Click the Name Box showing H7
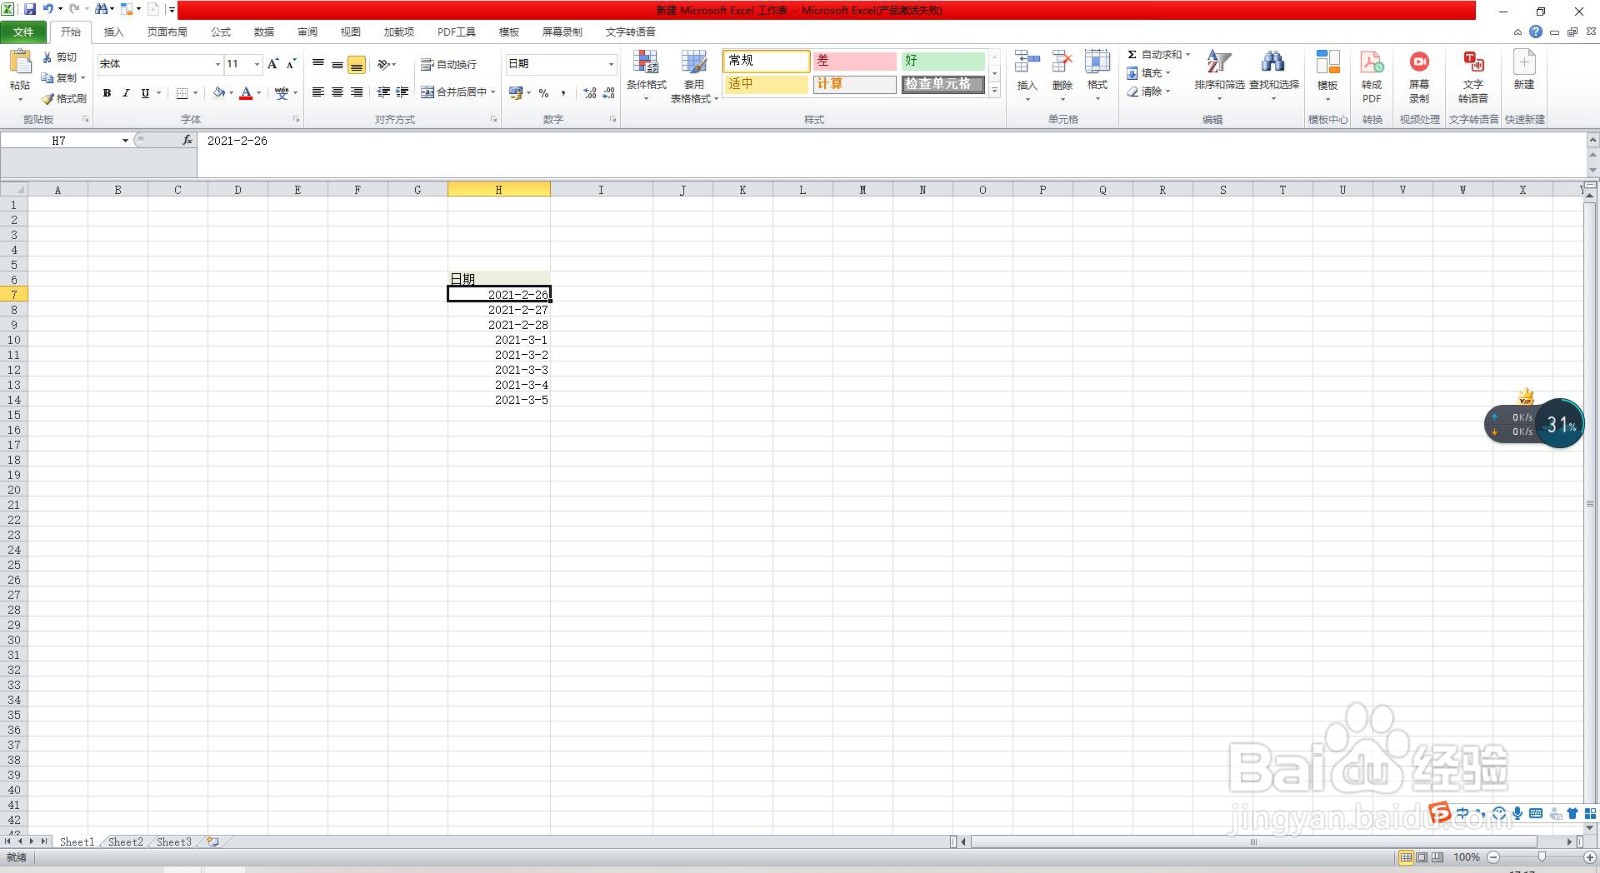The width and height of the screenshot is (1600, 873). (x=59, y=141)
